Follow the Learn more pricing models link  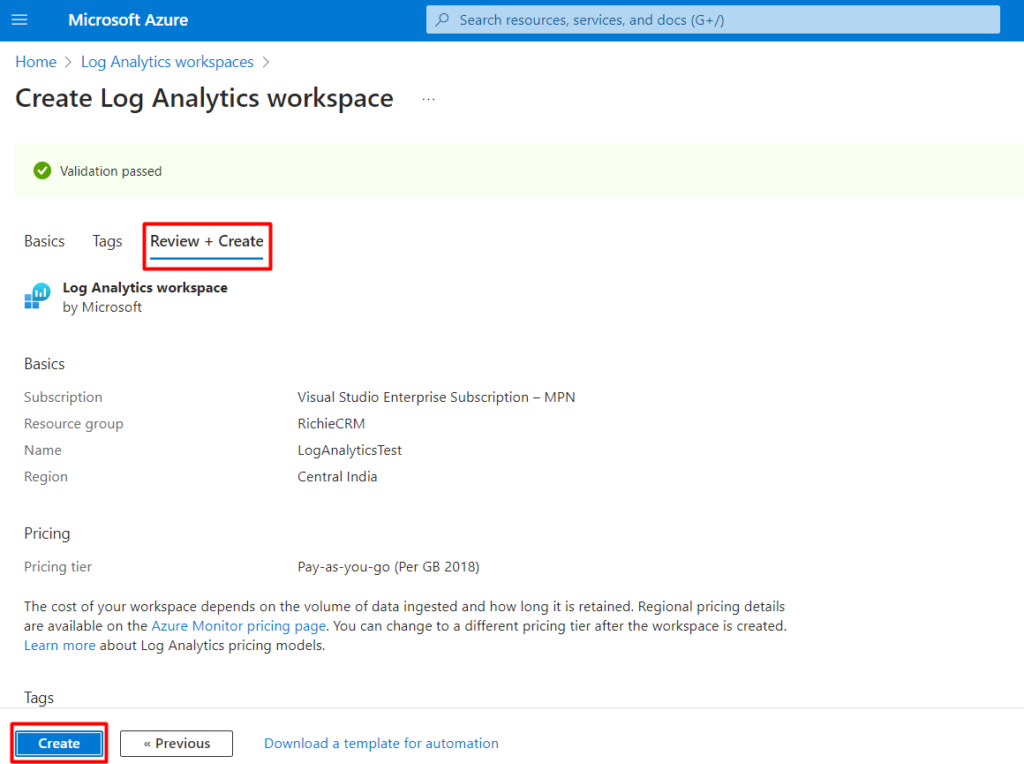59,645
